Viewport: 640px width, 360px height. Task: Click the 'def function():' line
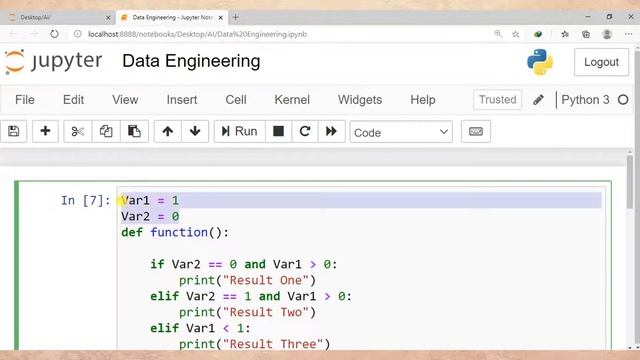tap(176, 232)
